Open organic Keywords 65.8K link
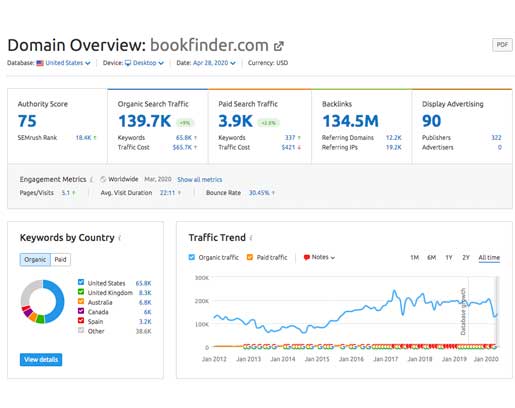The width and height of the screenshot is (515, 408). click(x=184, y=138)
